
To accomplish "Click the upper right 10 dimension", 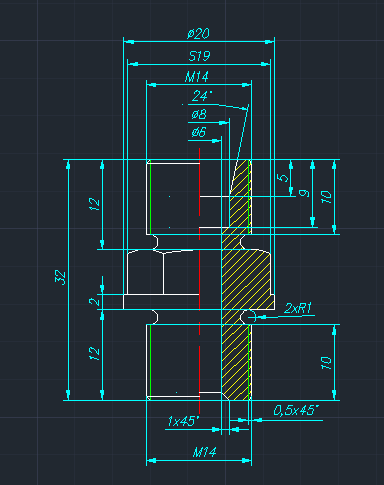I will (x=326, y=197).
